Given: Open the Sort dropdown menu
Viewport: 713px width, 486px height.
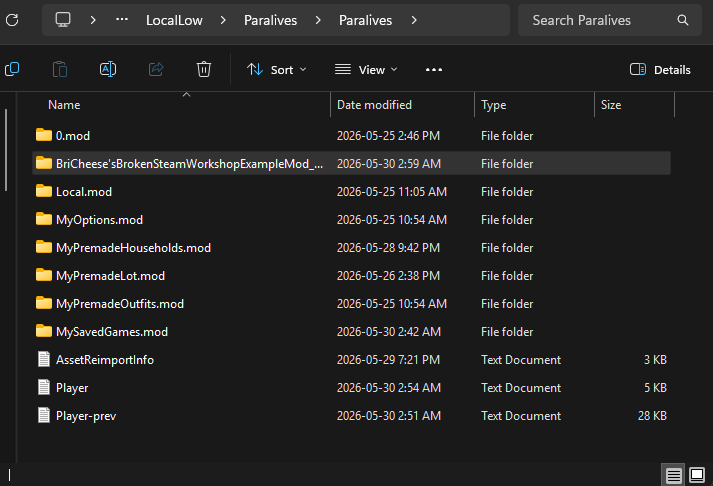Looking at the screenshot, I should click(x=276, y=70).
